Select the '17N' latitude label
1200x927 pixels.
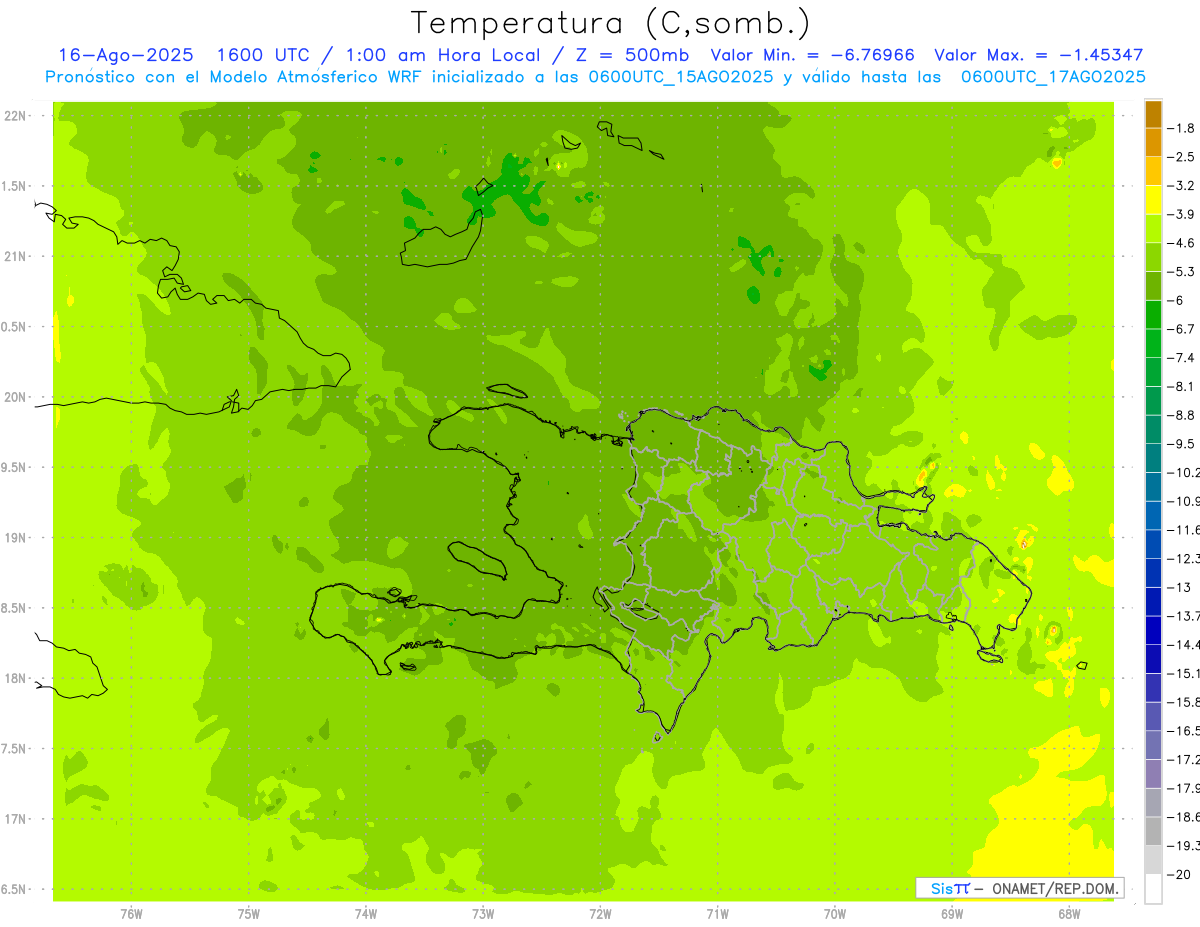pyautogui.click(x=15, y=819)
